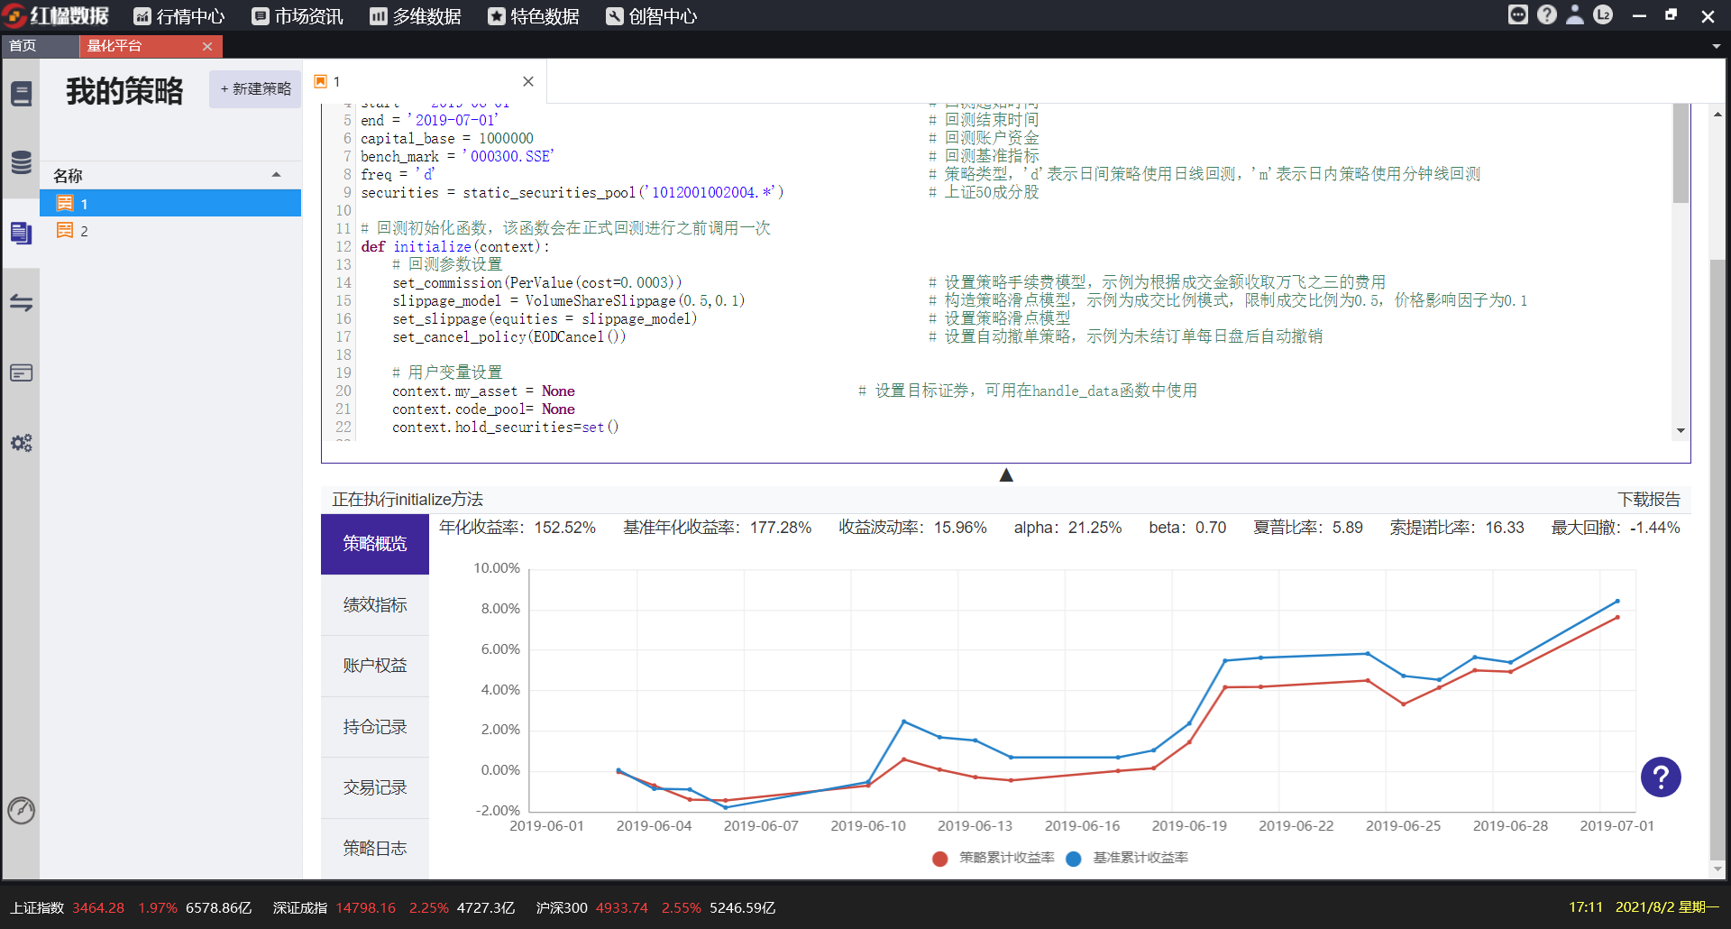Collapse code editor using black triangle
The width and height of the screenshot is (1731, 929).
(x=1006, y=475)
